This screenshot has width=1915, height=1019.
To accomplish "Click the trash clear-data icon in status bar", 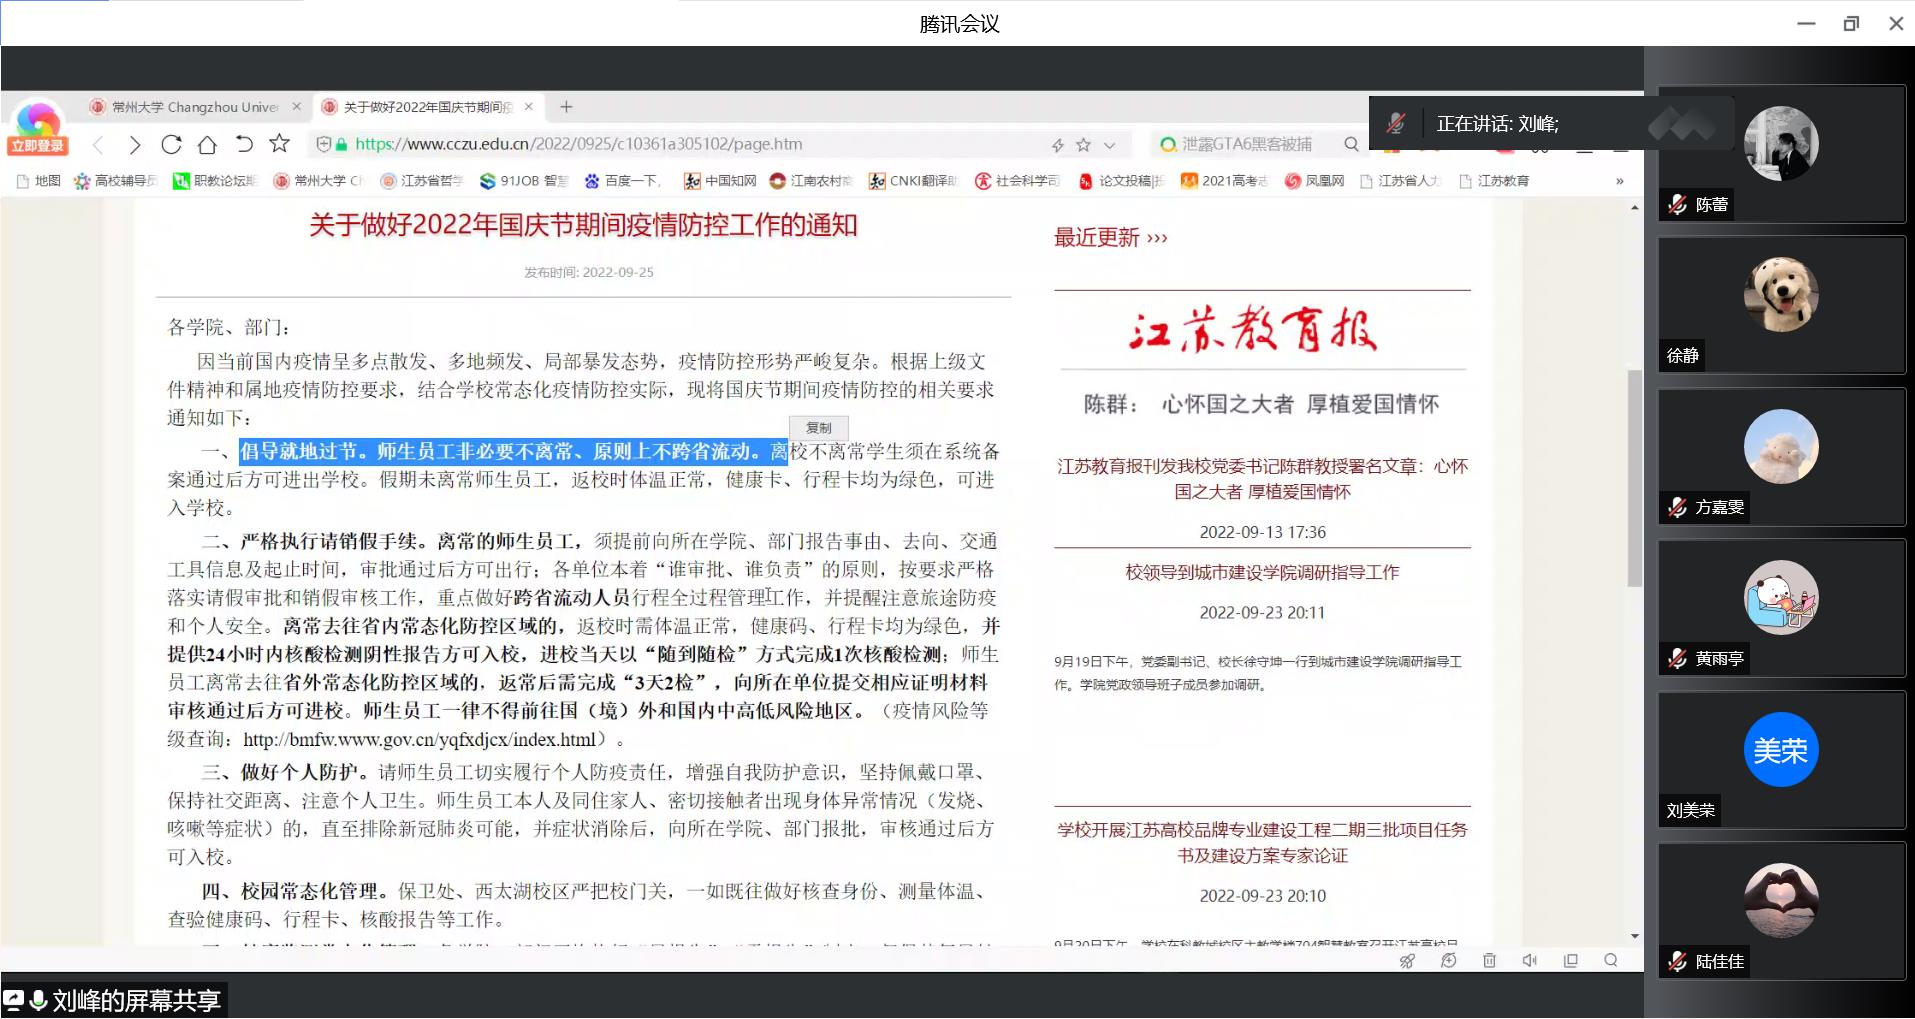I will coord(1489,961).
